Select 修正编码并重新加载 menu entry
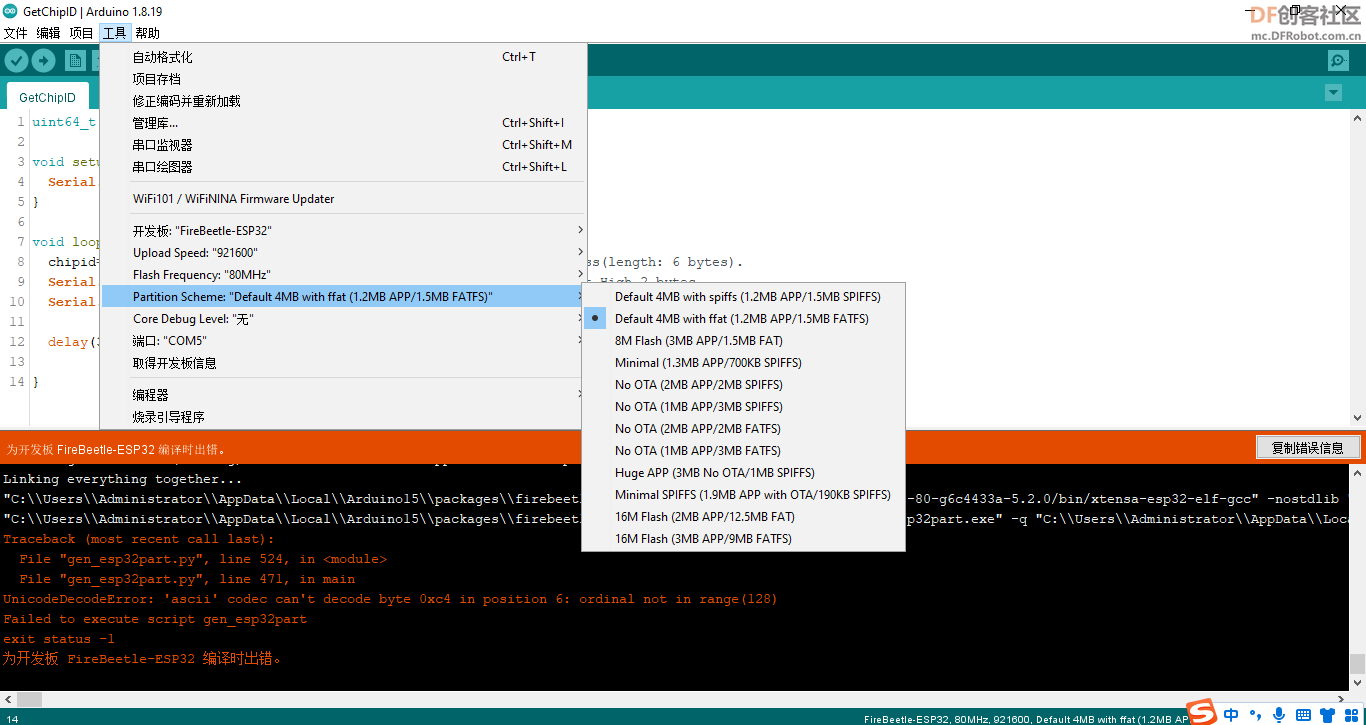Image resolution: width=1366 pixels, height=725 pixels. pos(342,101)
